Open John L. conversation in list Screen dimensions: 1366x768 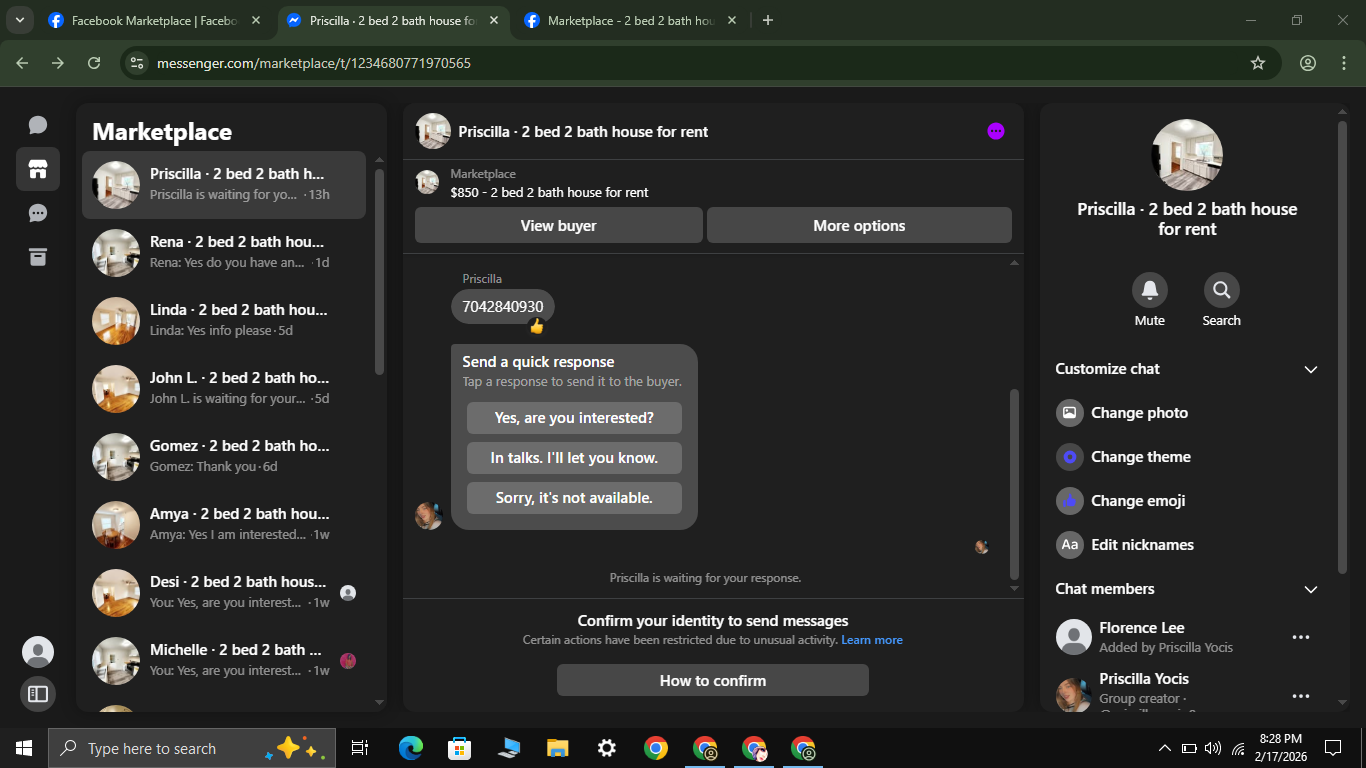click(224, 389)
